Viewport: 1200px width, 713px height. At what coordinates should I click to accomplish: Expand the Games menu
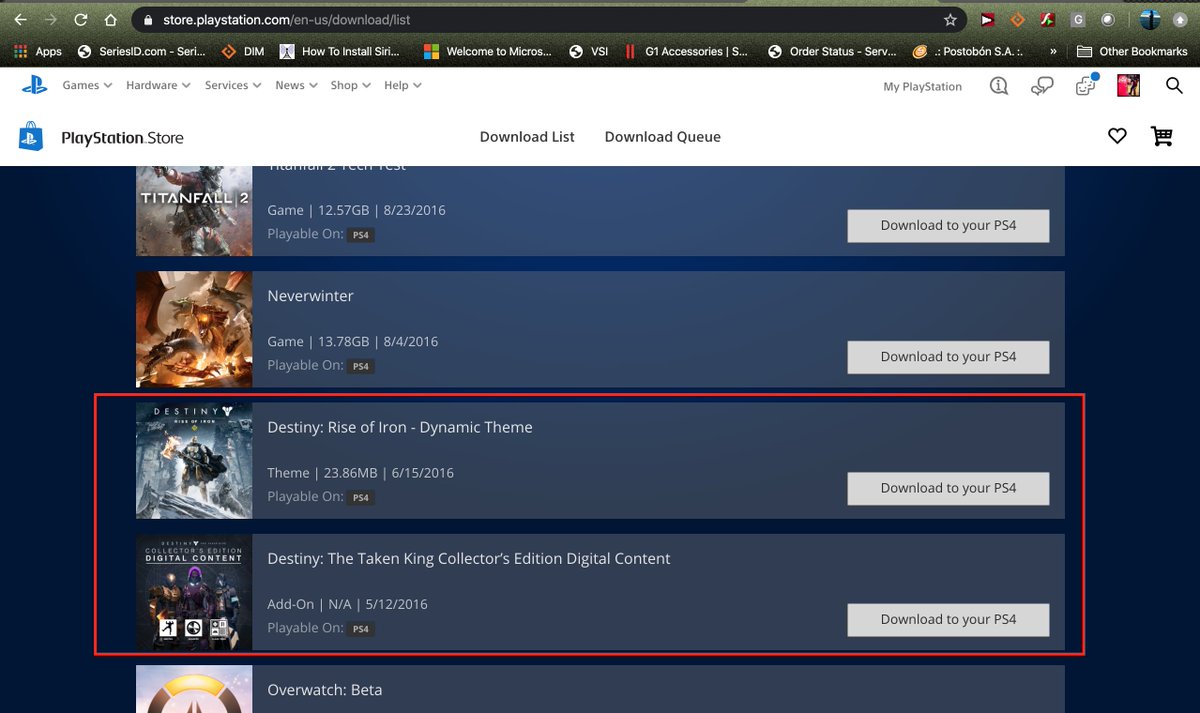tap(86, 86)
